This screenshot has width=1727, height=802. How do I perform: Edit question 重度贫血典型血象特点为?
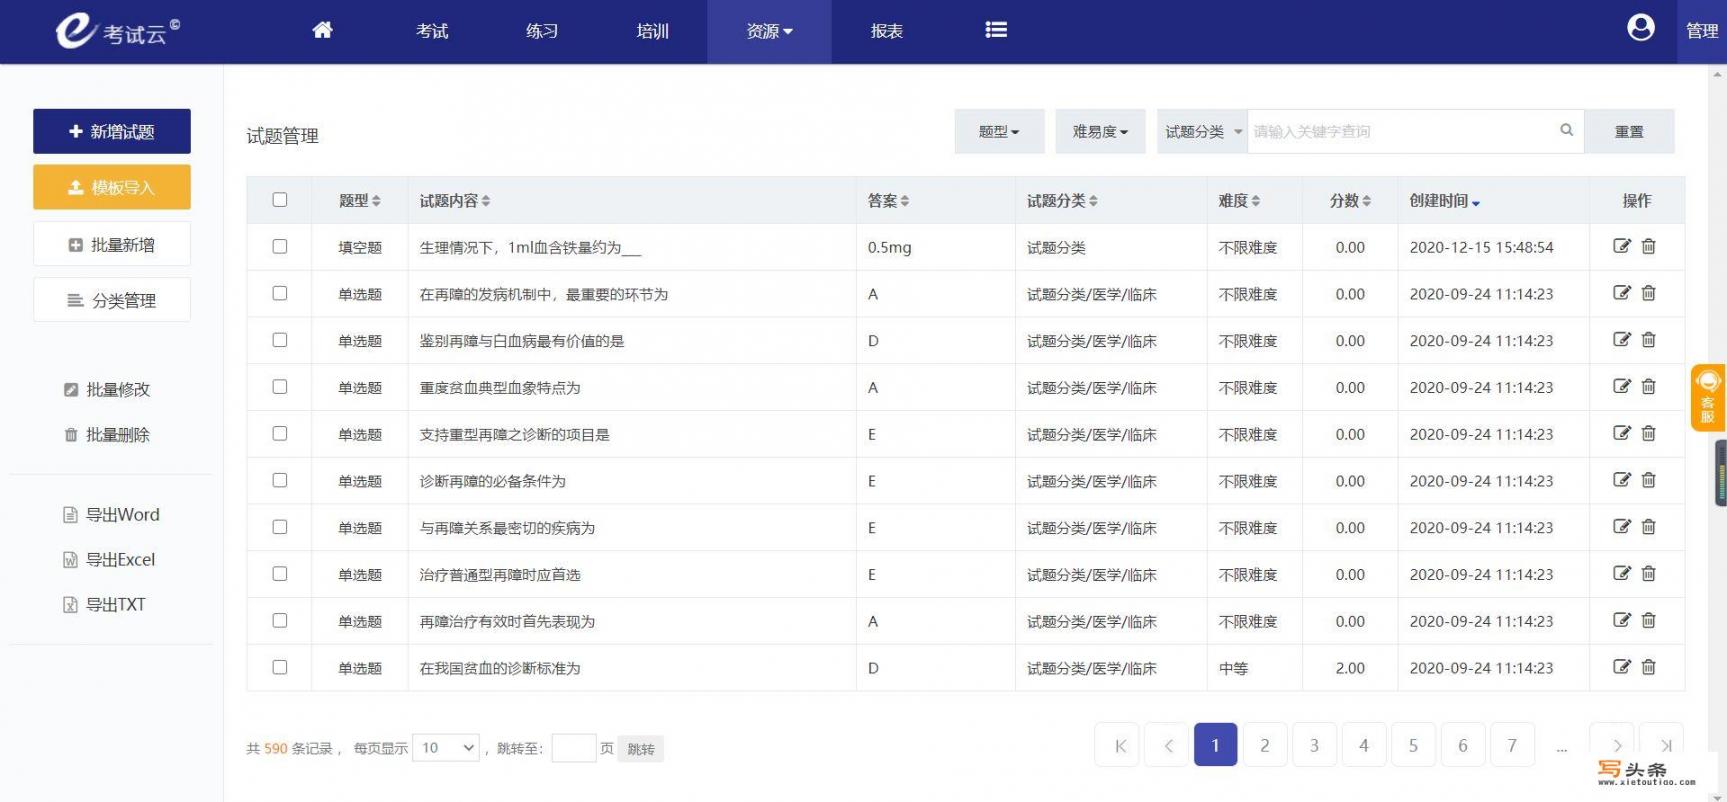tap(1622, 386)
